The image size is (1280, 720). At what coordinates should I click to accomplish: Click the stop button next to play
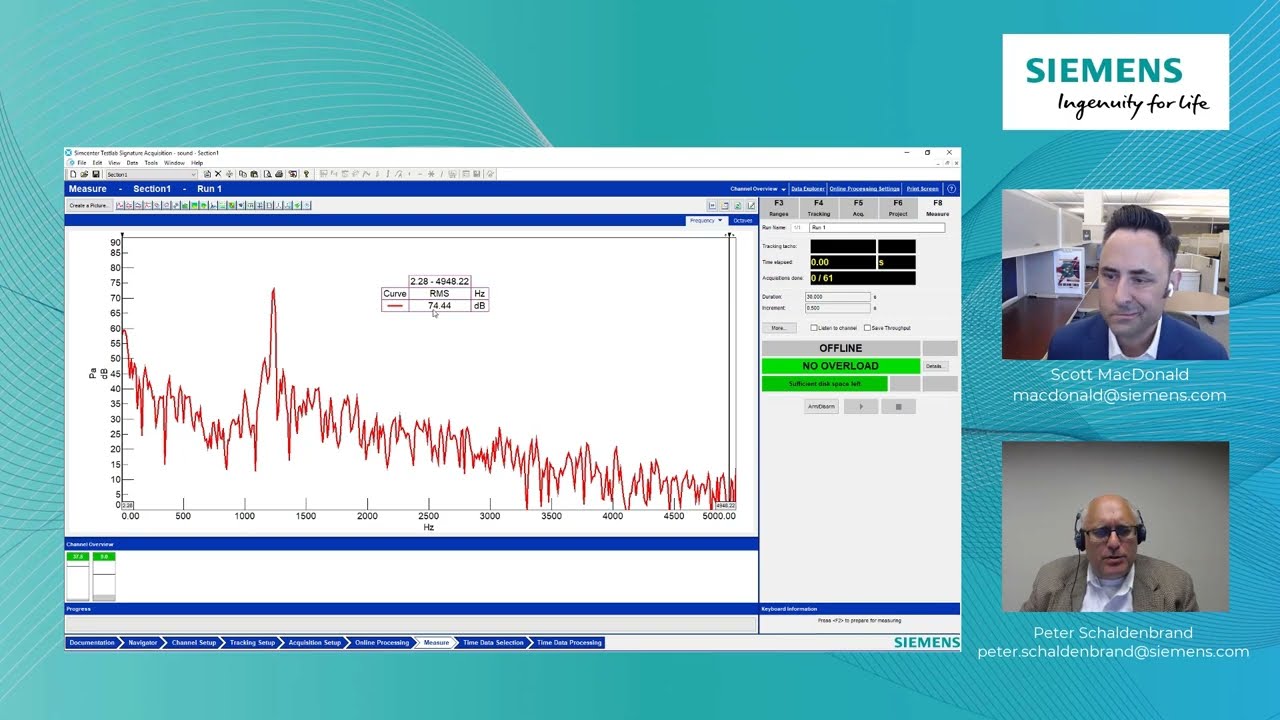click(x=898, y=407)
